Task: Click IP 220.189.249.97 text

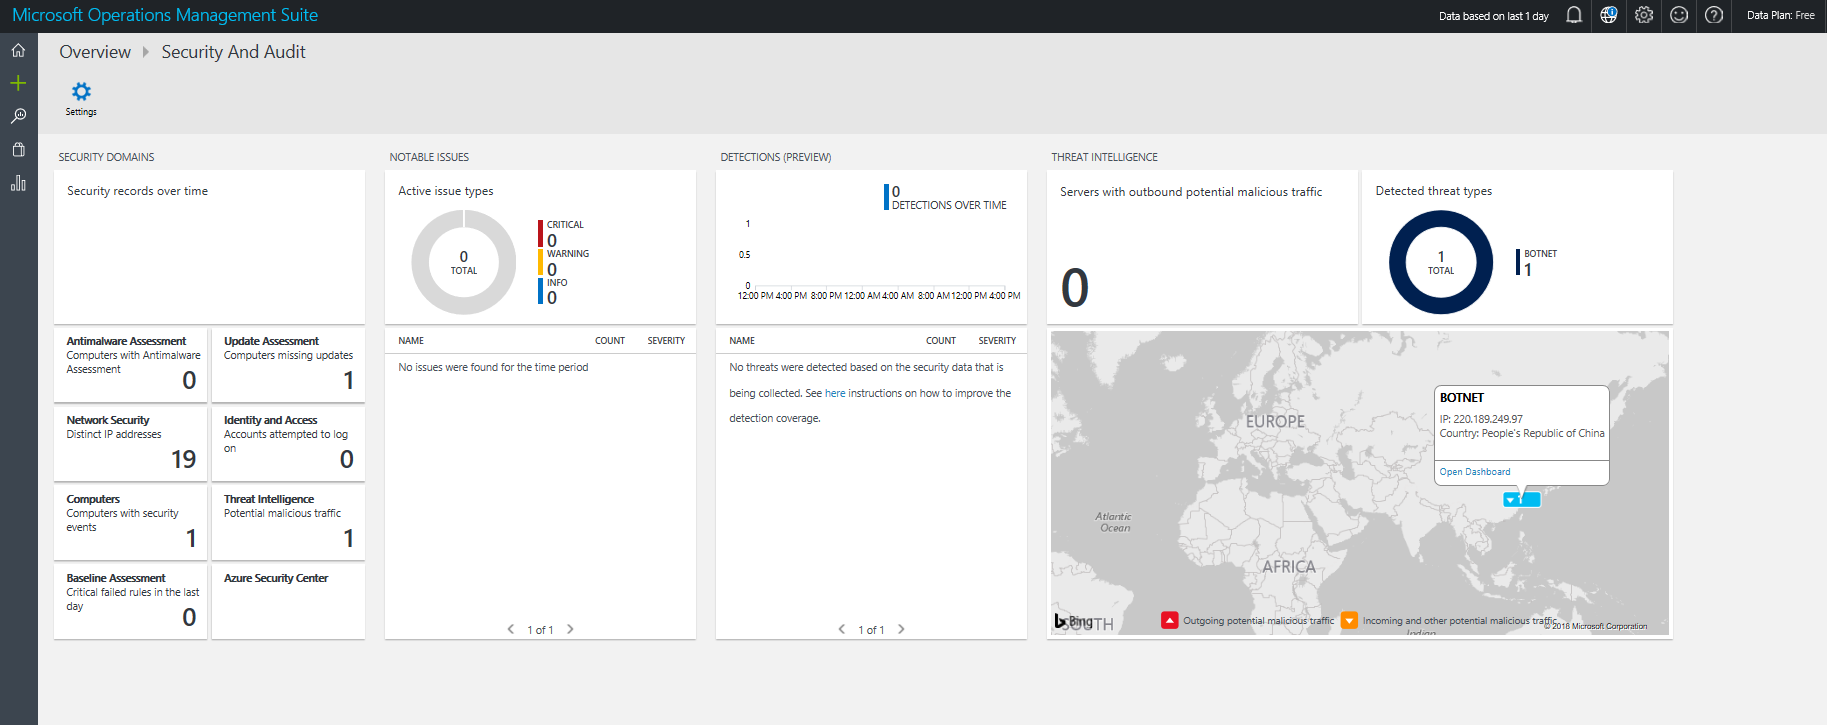Action: [x=1481, y=419]
